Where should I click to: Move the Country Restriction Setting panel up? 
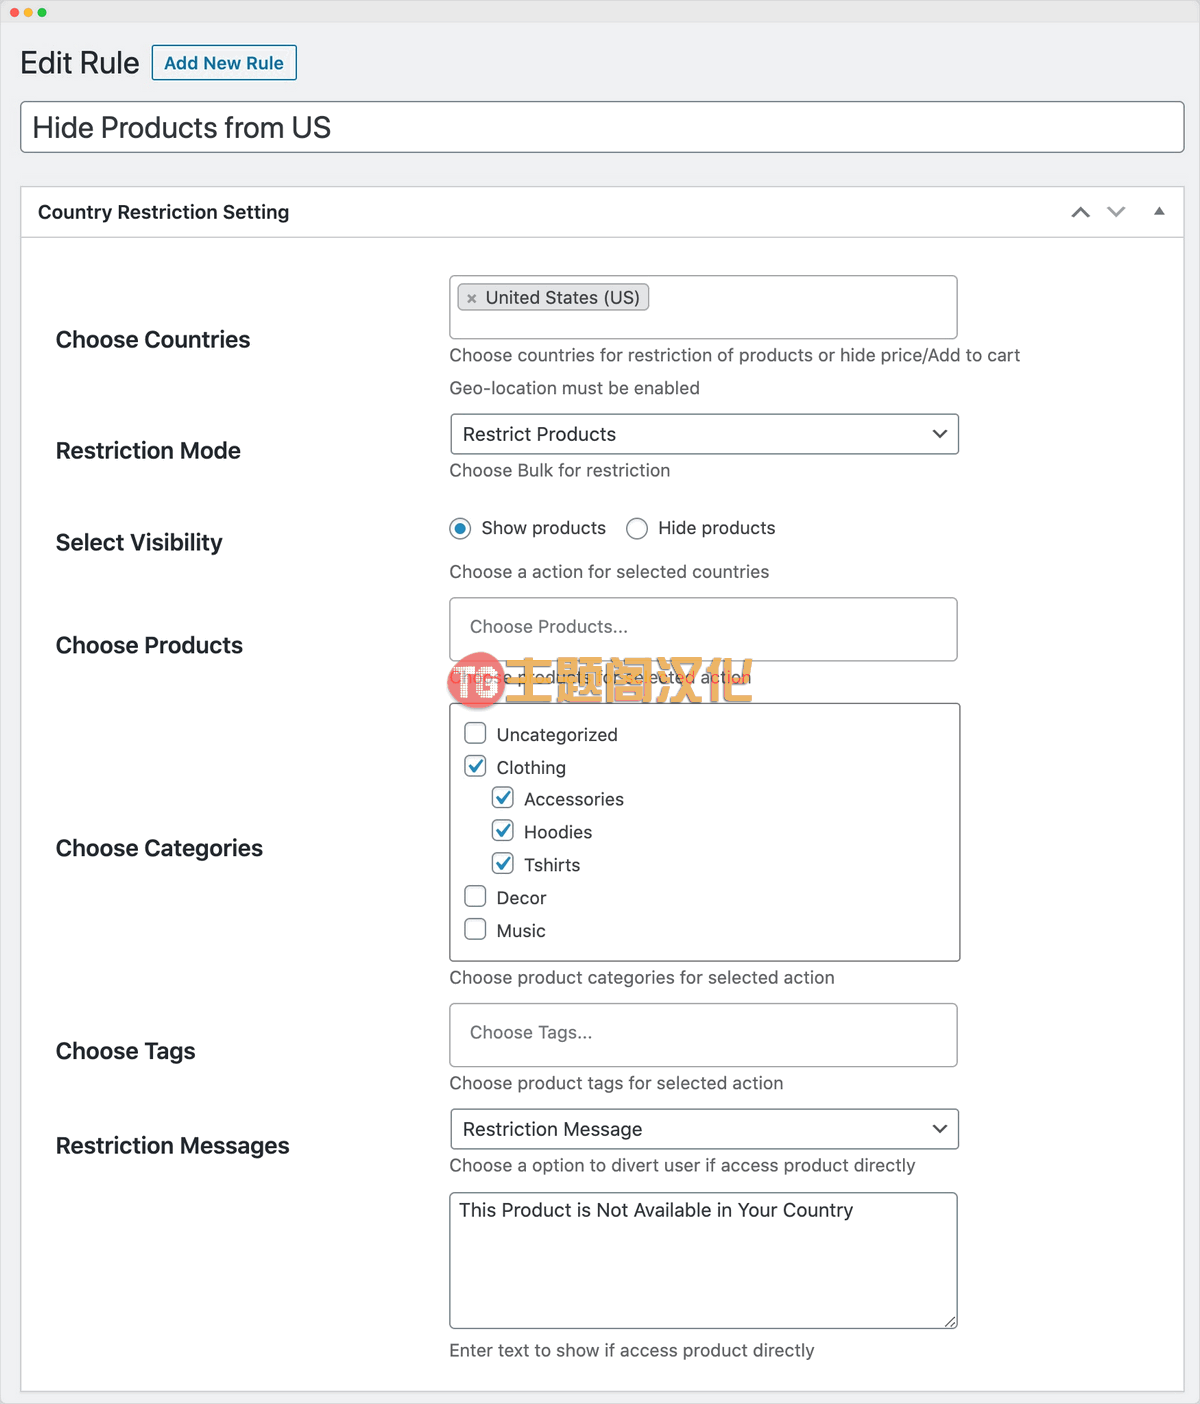coord(1080,212)
